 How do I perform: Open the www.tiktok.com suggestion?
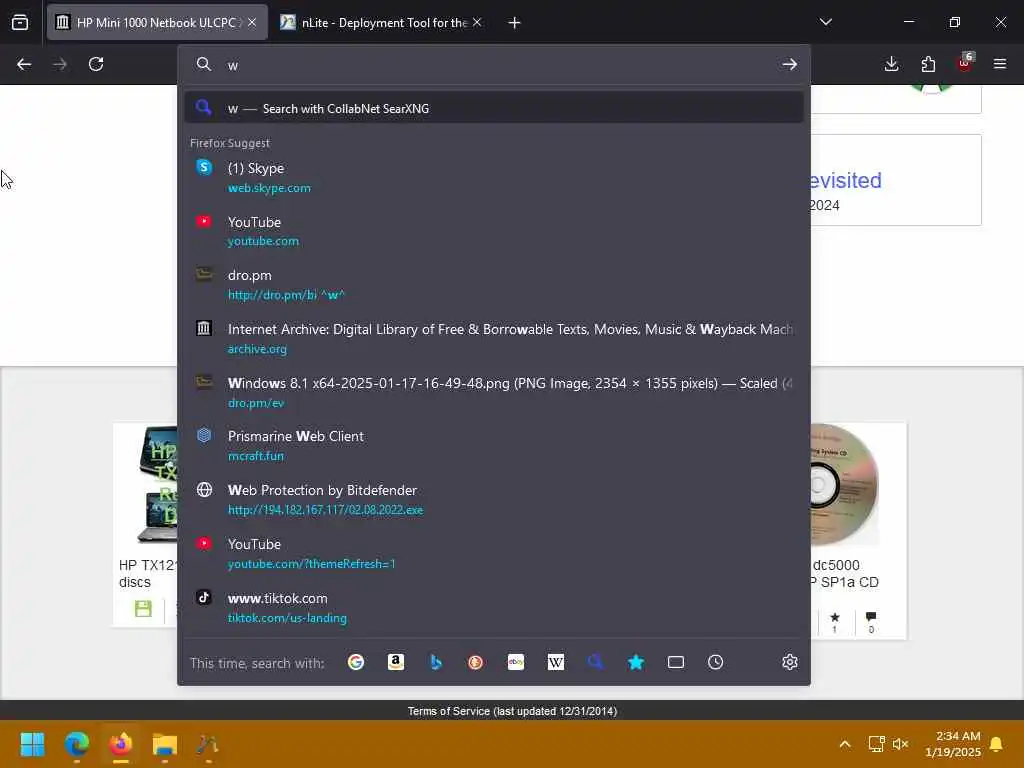[494, 607]
